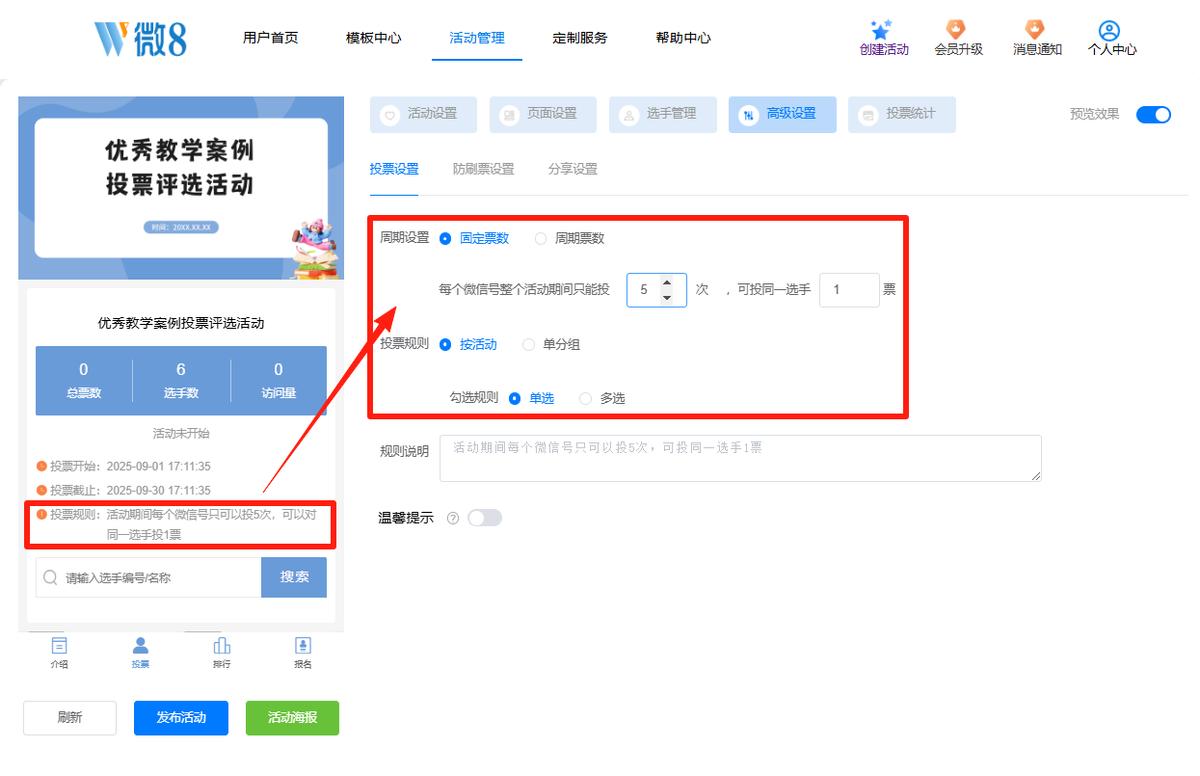Toggle the 预览效果 switch off
The width and height of the screenshot is (1200, 776).
point(1153,114)
